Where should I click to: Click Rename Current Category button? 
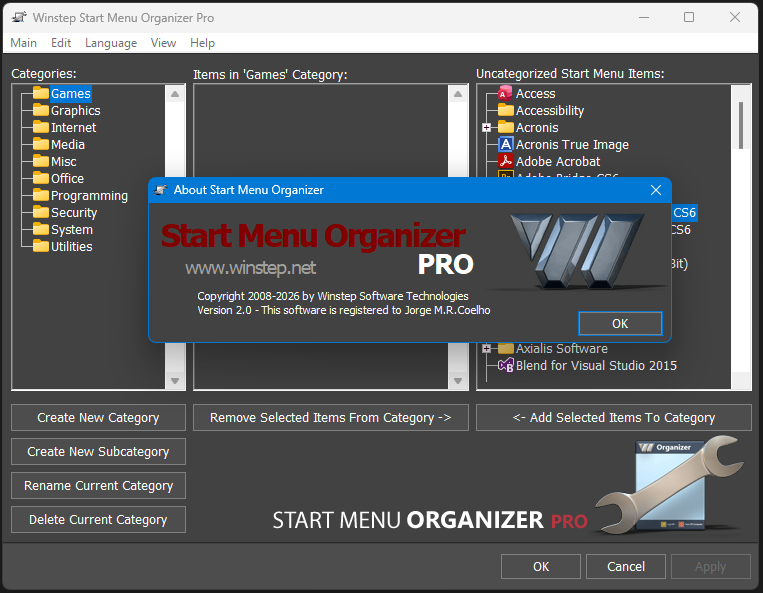(x=98, y=486)
